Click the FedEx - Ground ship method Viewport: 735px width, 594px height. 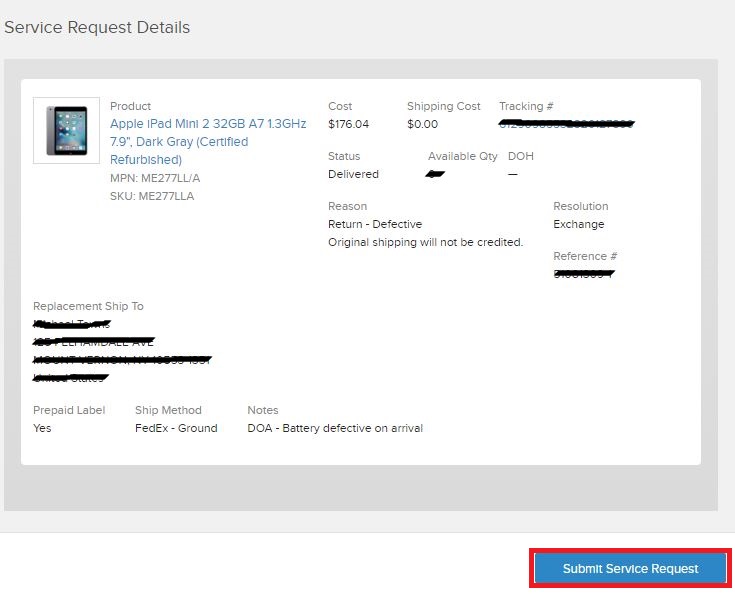click(x=176, y=428)
